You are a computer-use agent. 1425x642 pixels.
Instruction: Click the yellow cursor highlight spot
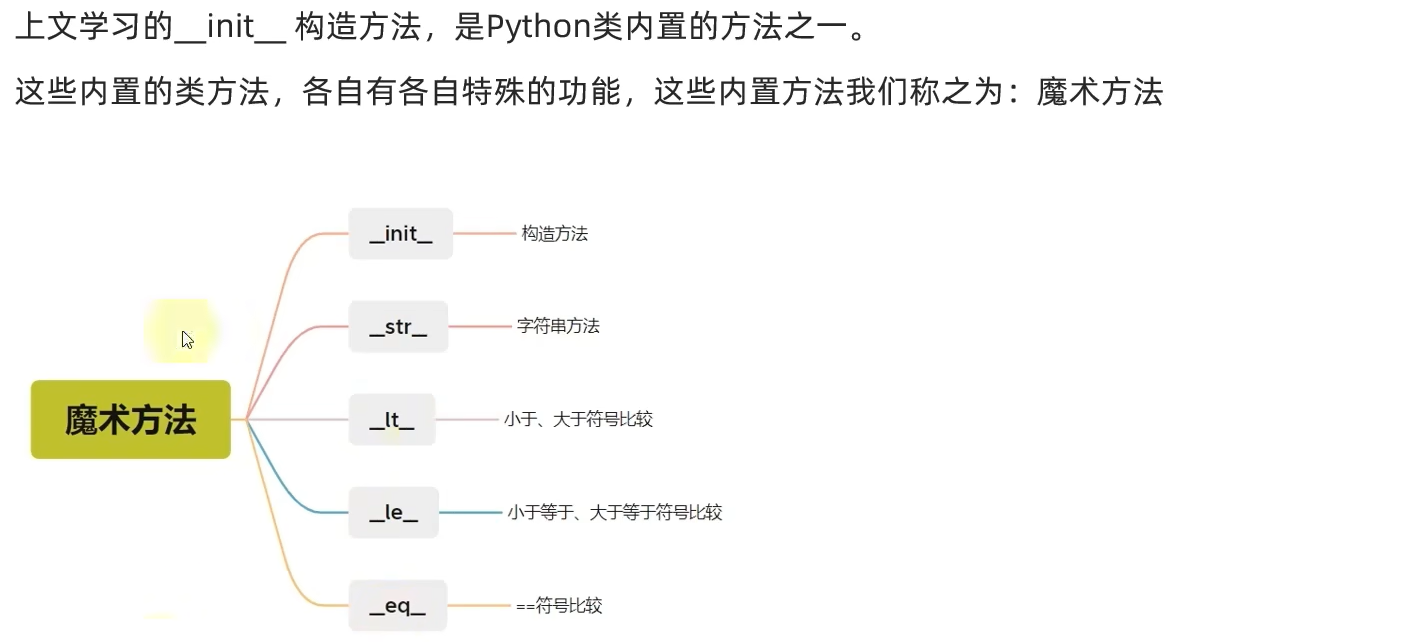point(181,331)
